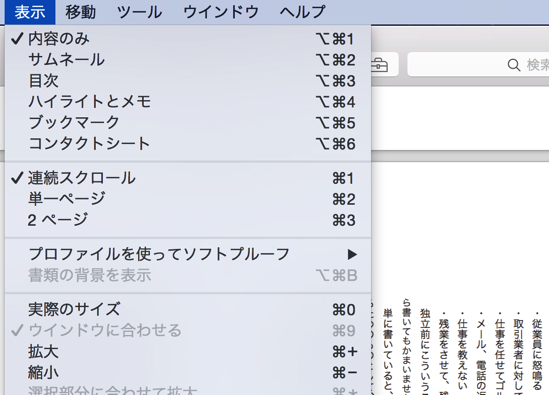Choose 目次 sidebar view
The image size is (549, 395).
188,81
